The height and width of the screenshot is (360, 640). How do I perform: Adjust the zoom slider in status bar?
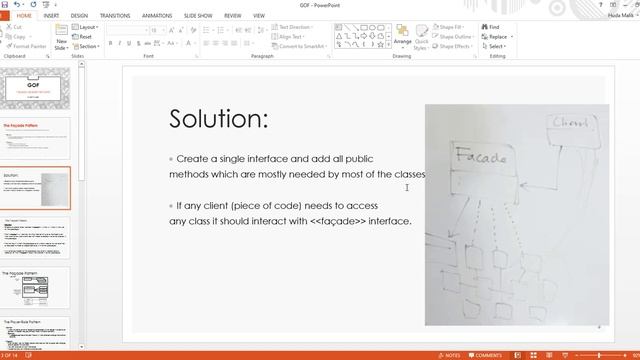tap(600, 356)
